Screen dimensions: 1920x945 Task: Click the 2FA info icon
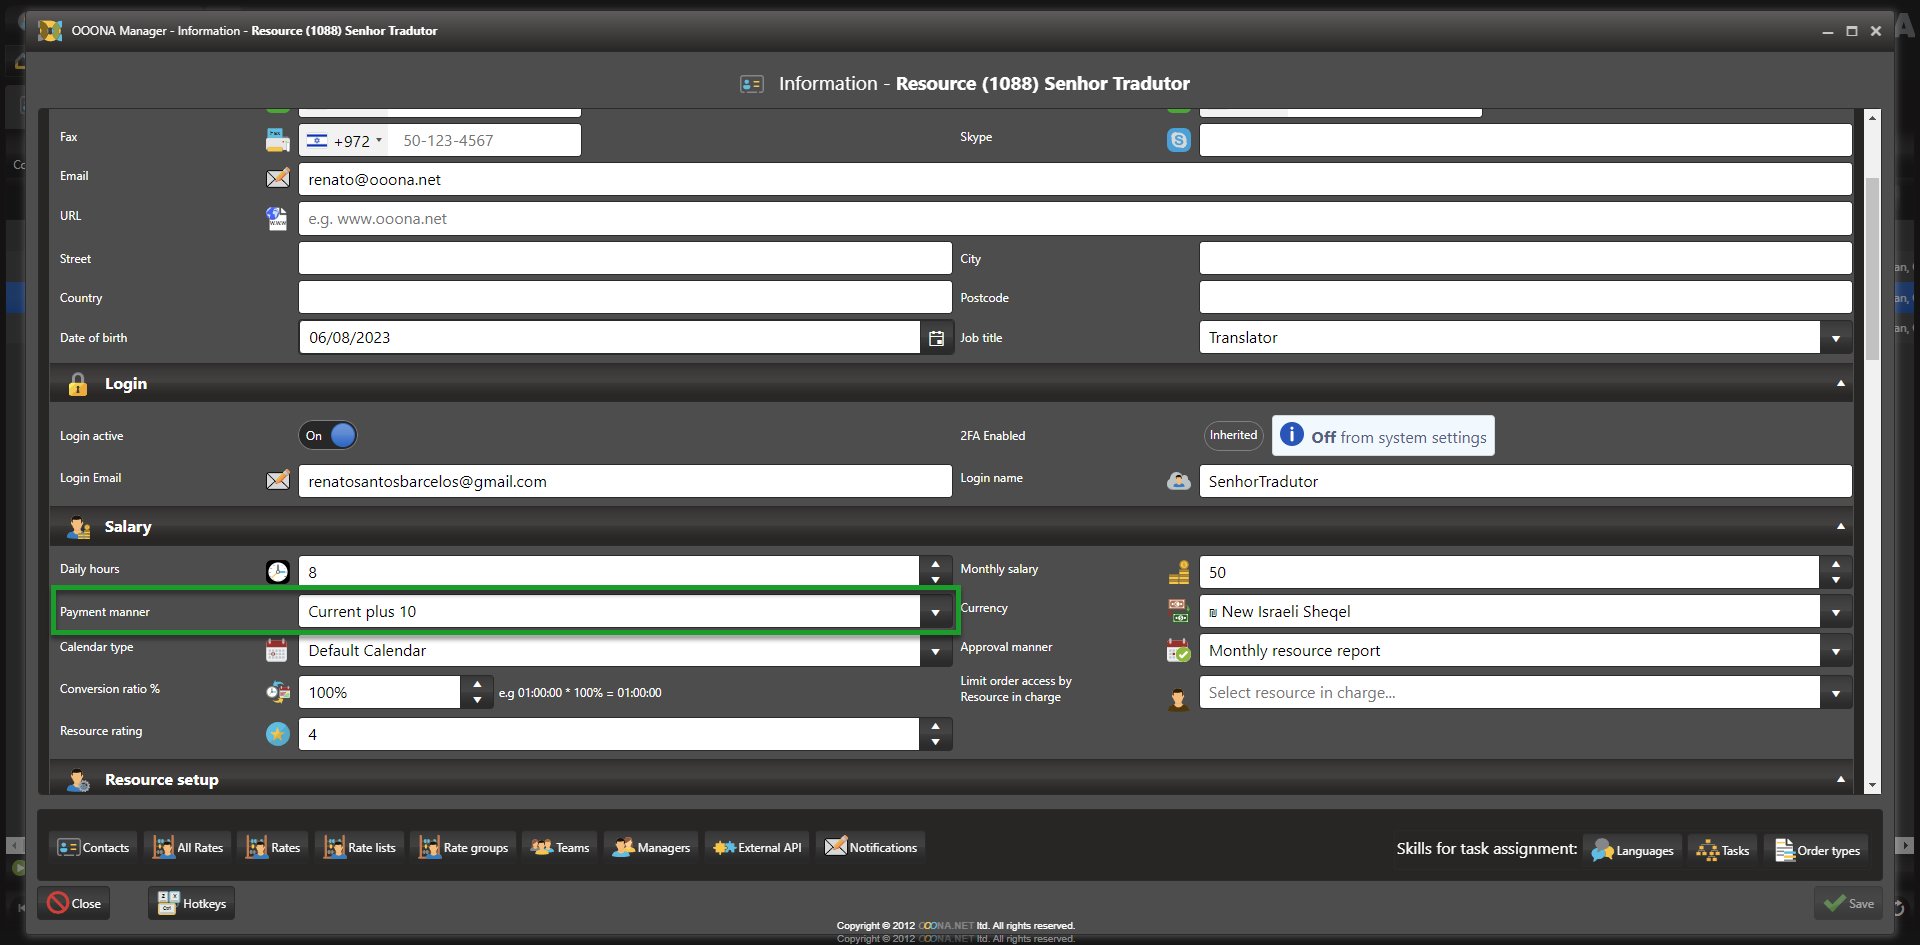[1292, 435]
